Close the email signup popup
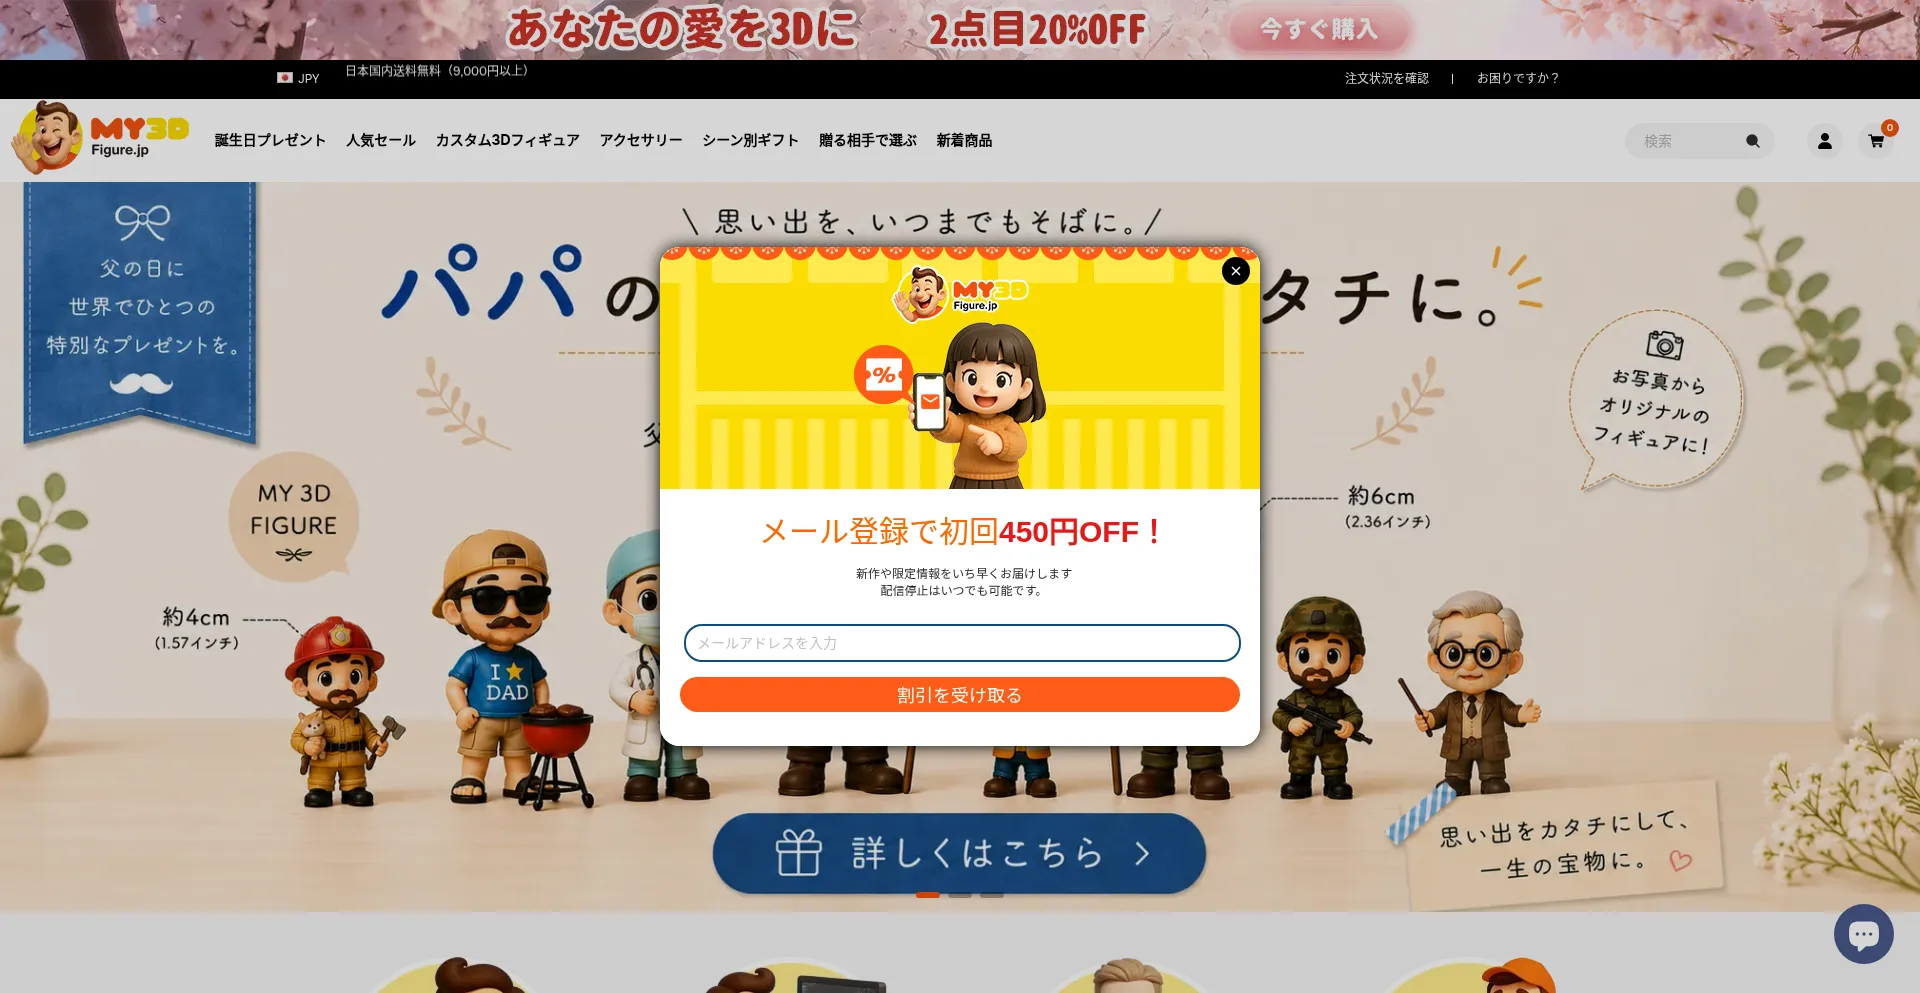This screenshot has height=993, width=1920. [x=1236, y=271]
